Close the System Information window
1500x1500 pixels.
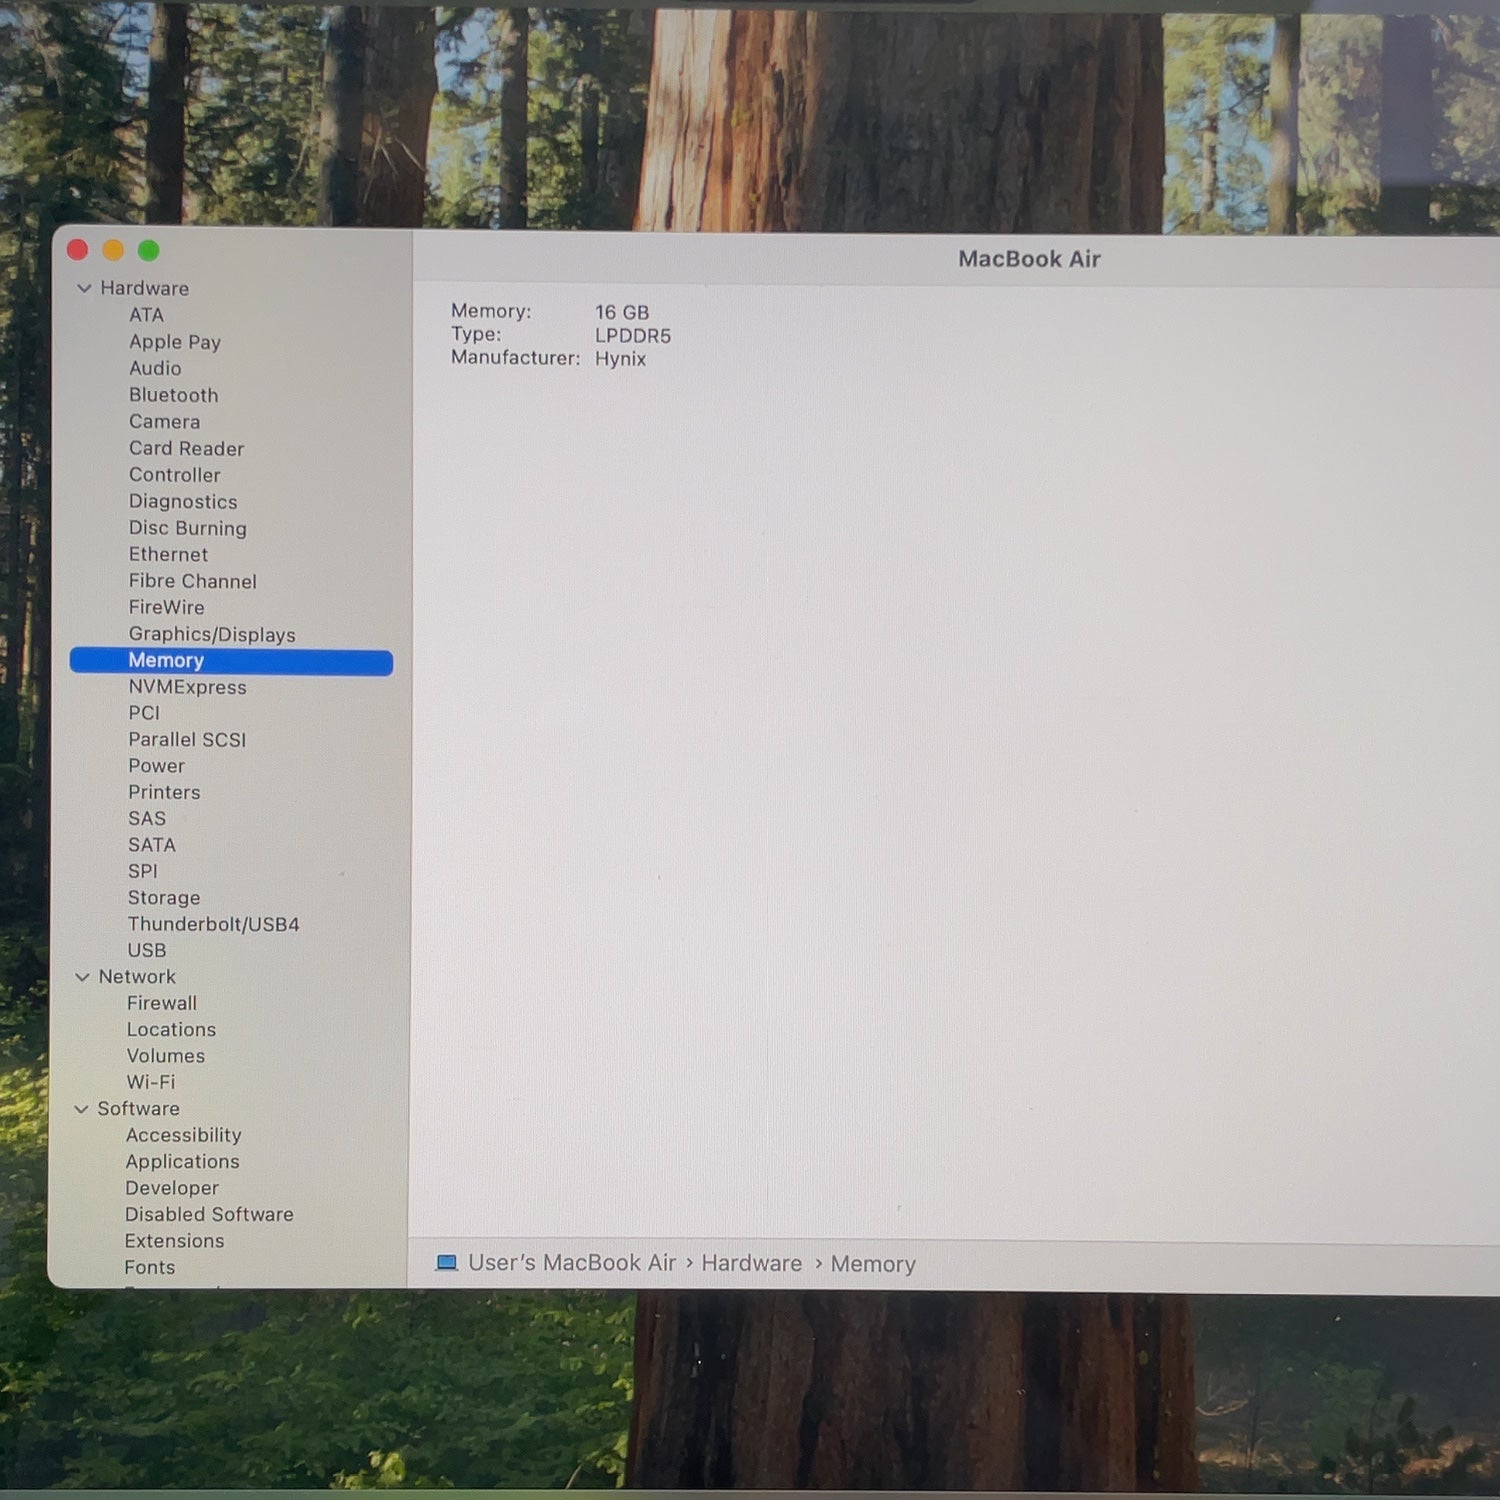click(x=77, y=249)
